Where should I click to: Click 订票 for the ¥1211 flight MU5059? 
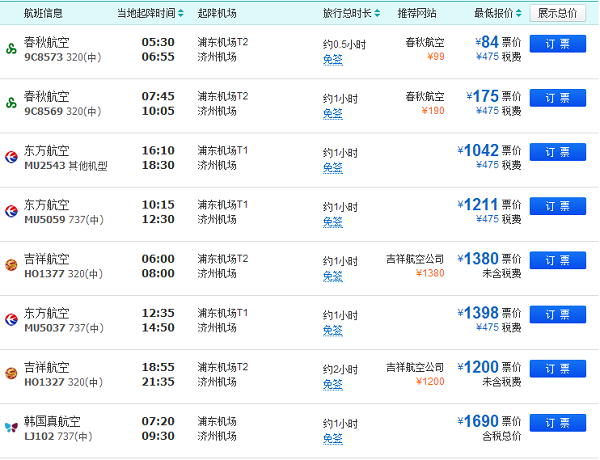point(557,206)
